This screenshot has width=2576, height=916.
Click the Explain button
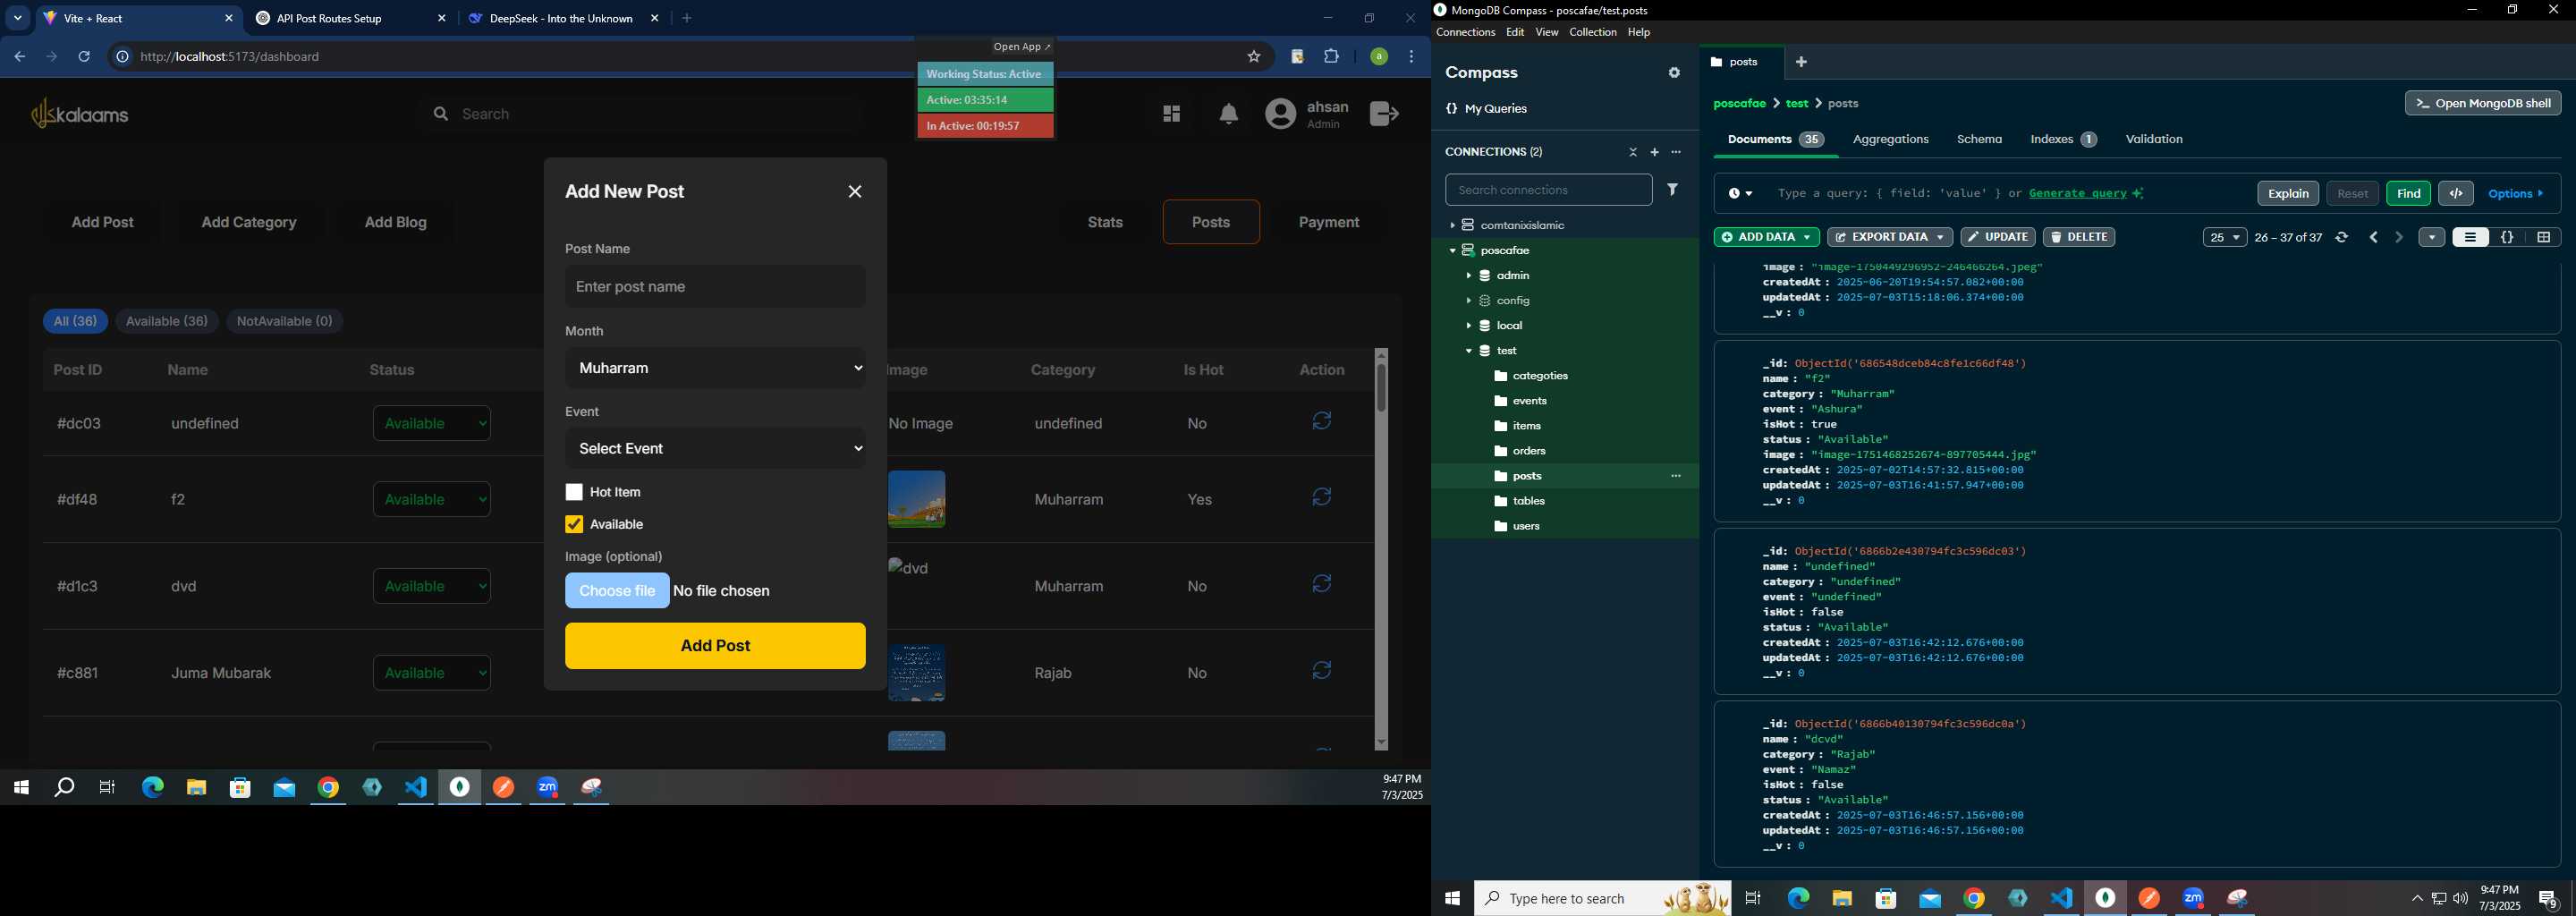[2288, 193]
